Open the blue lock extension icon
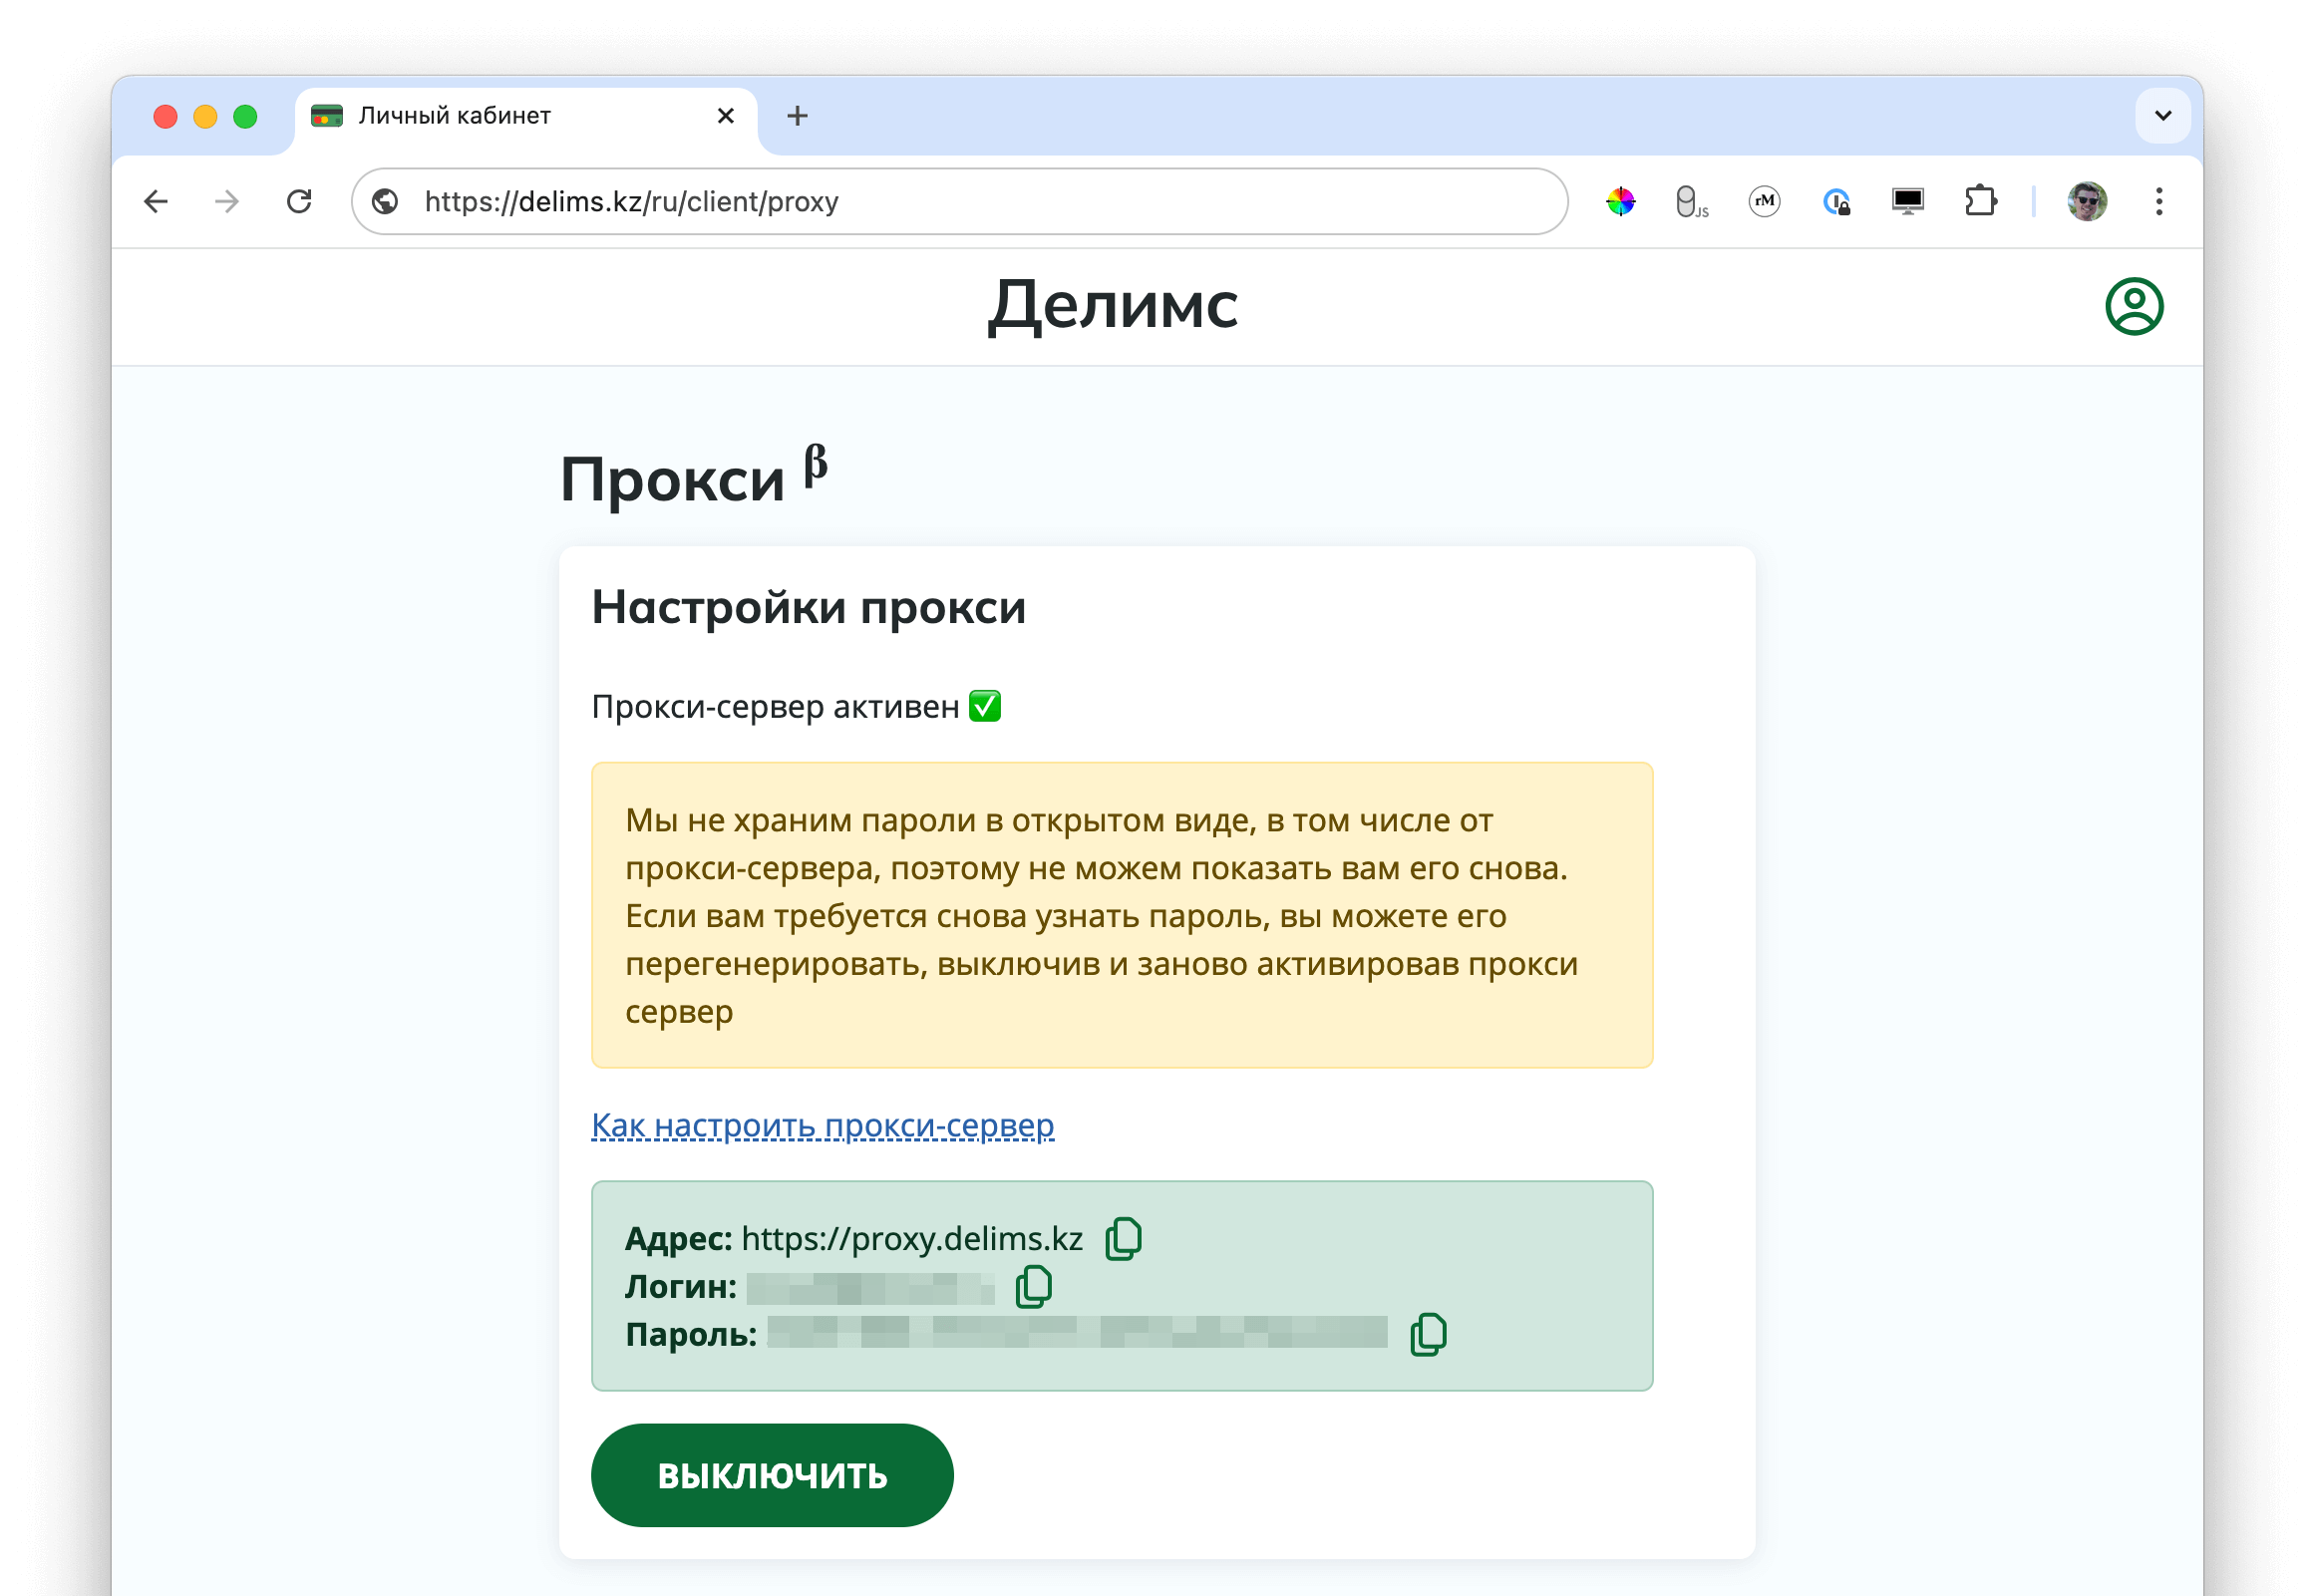This screenshot has width=2315, height=1596. click(x=1836, y=202)
